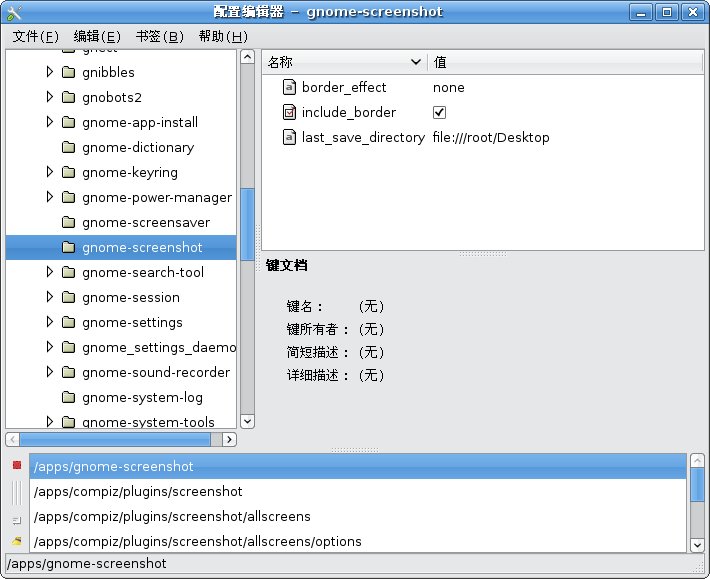Click the search results scroll-down arrow
Image resolution: width=710 pixels, height=579 pixels.
point(697,545)
